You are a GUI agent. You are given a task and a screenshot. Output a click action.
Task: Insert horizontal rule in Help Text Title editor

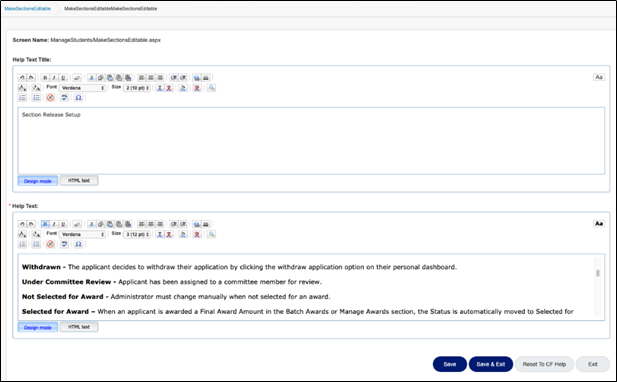pyautogui.click(x=206, y=78)
